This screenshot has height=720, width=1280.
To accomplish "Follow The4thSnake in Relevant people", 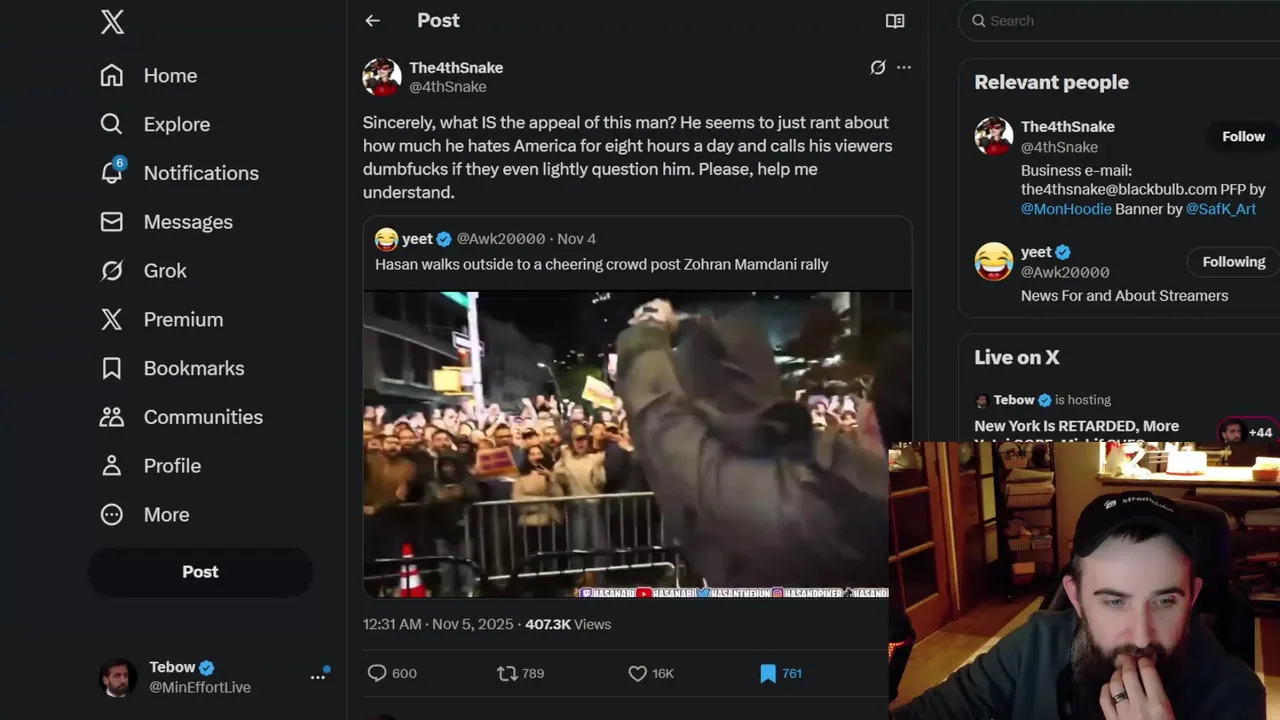I will coord(1243,137).
